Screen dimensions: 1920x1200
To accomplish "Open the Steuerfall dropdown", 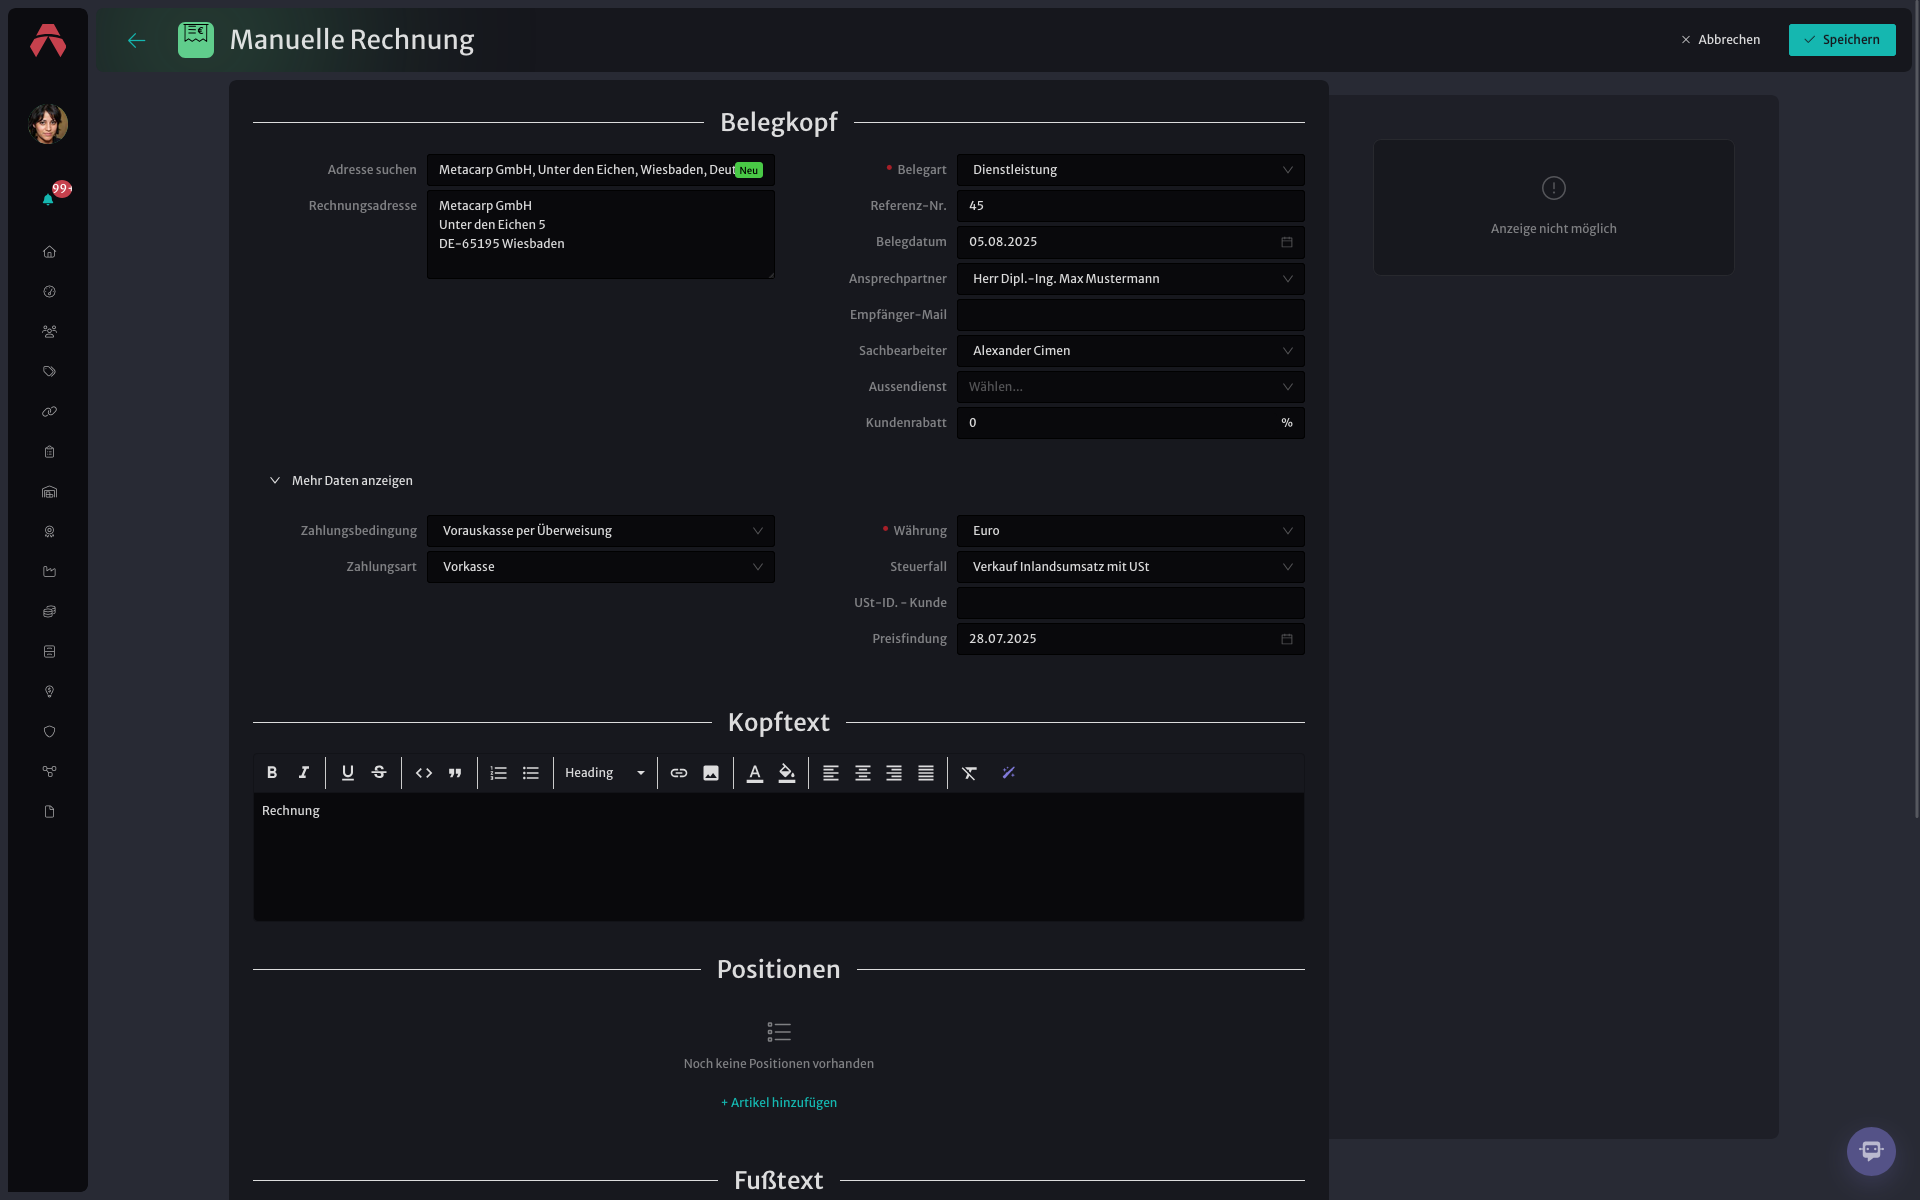I will [x=1130, y=567].
